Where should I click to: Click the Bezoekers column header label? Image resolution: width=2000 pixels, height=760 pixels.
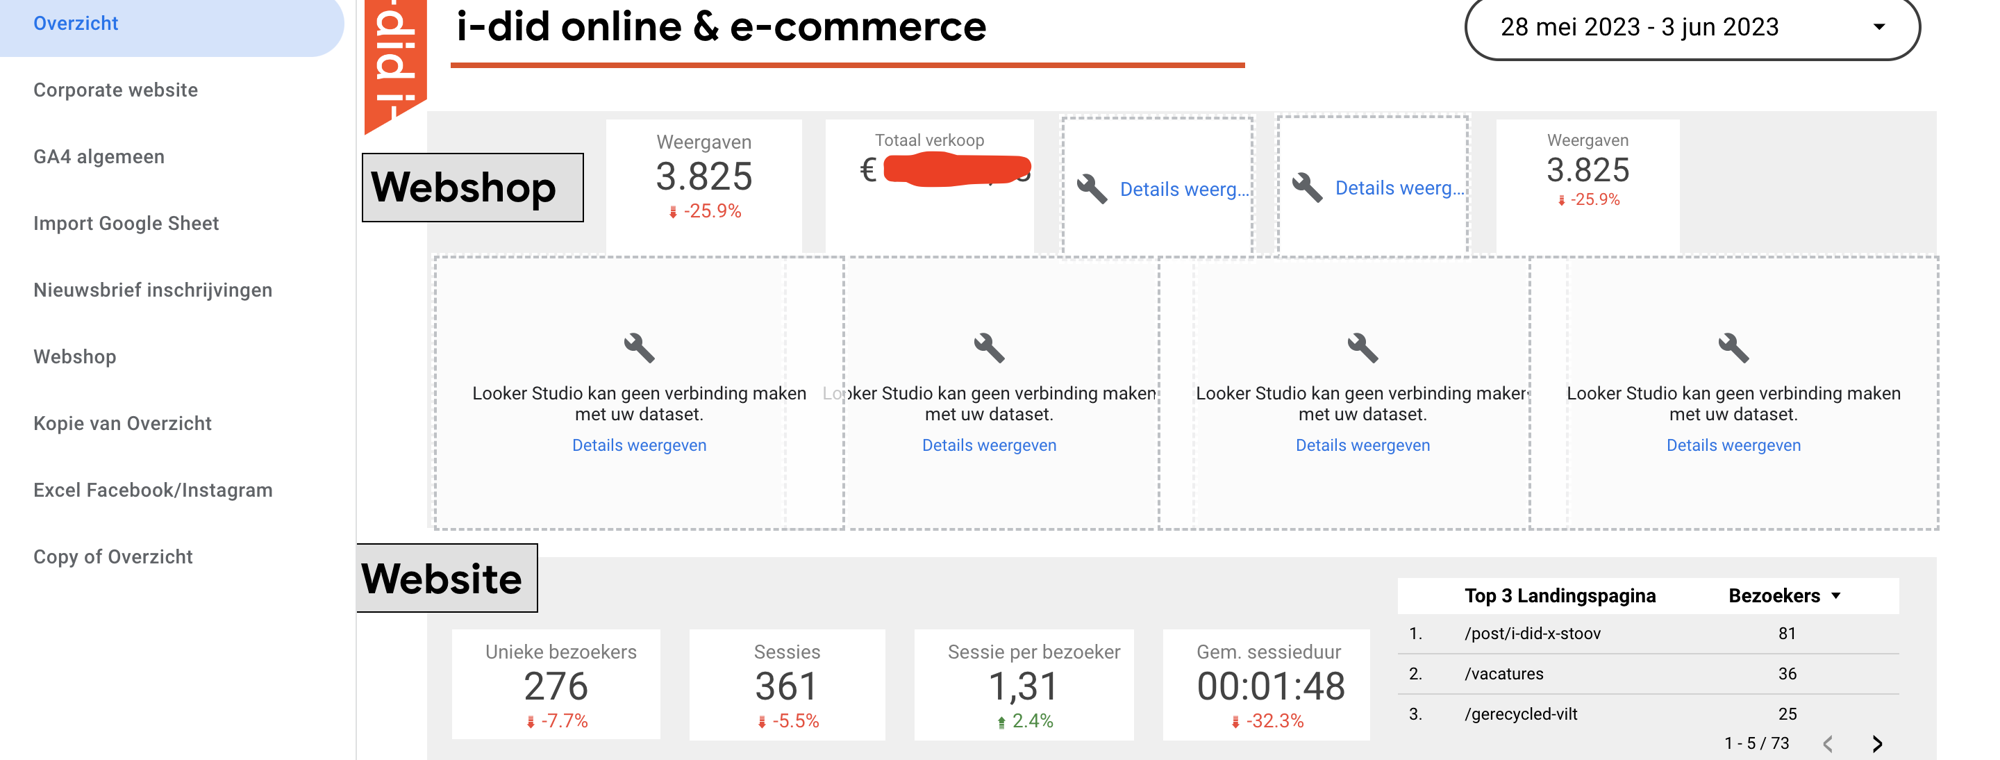pyautogui.click(x=1774, y=596)
